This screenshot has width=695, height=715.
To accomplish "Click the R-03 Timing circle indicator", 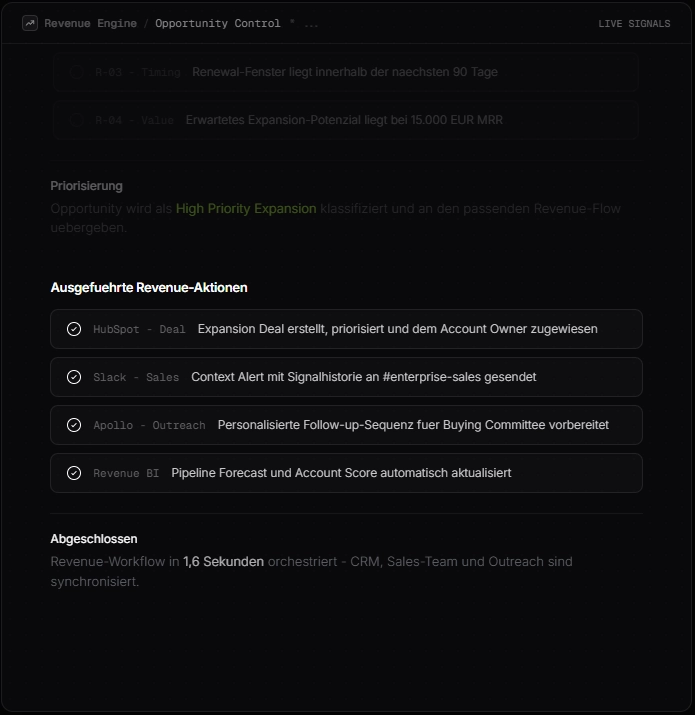I will pos(77,72).
